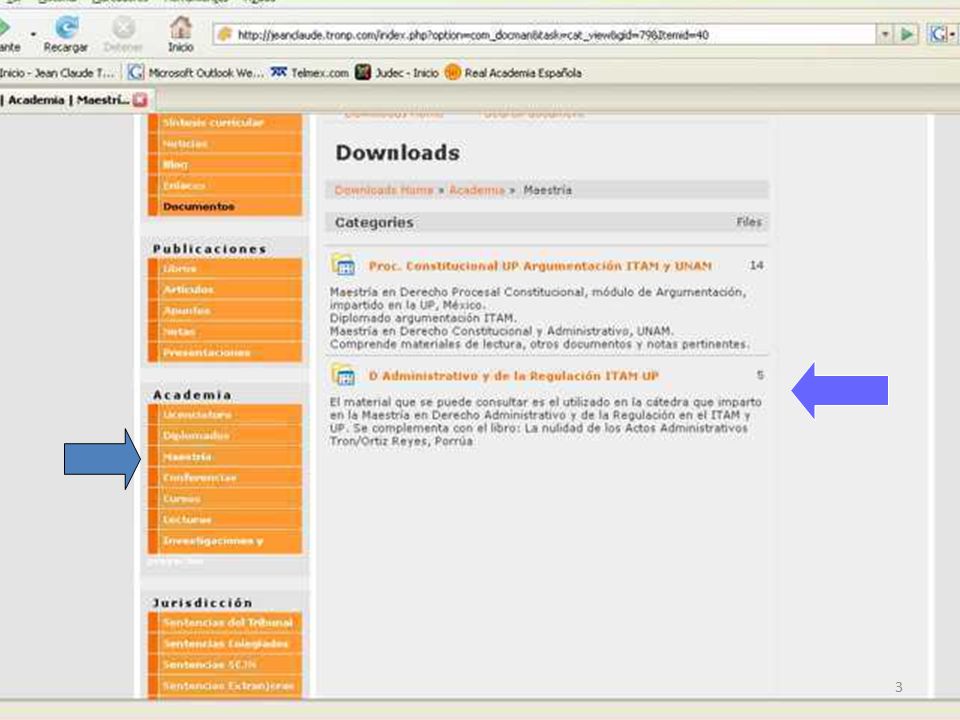Click the Jurisdicción section heading

(x=202, y=602)
